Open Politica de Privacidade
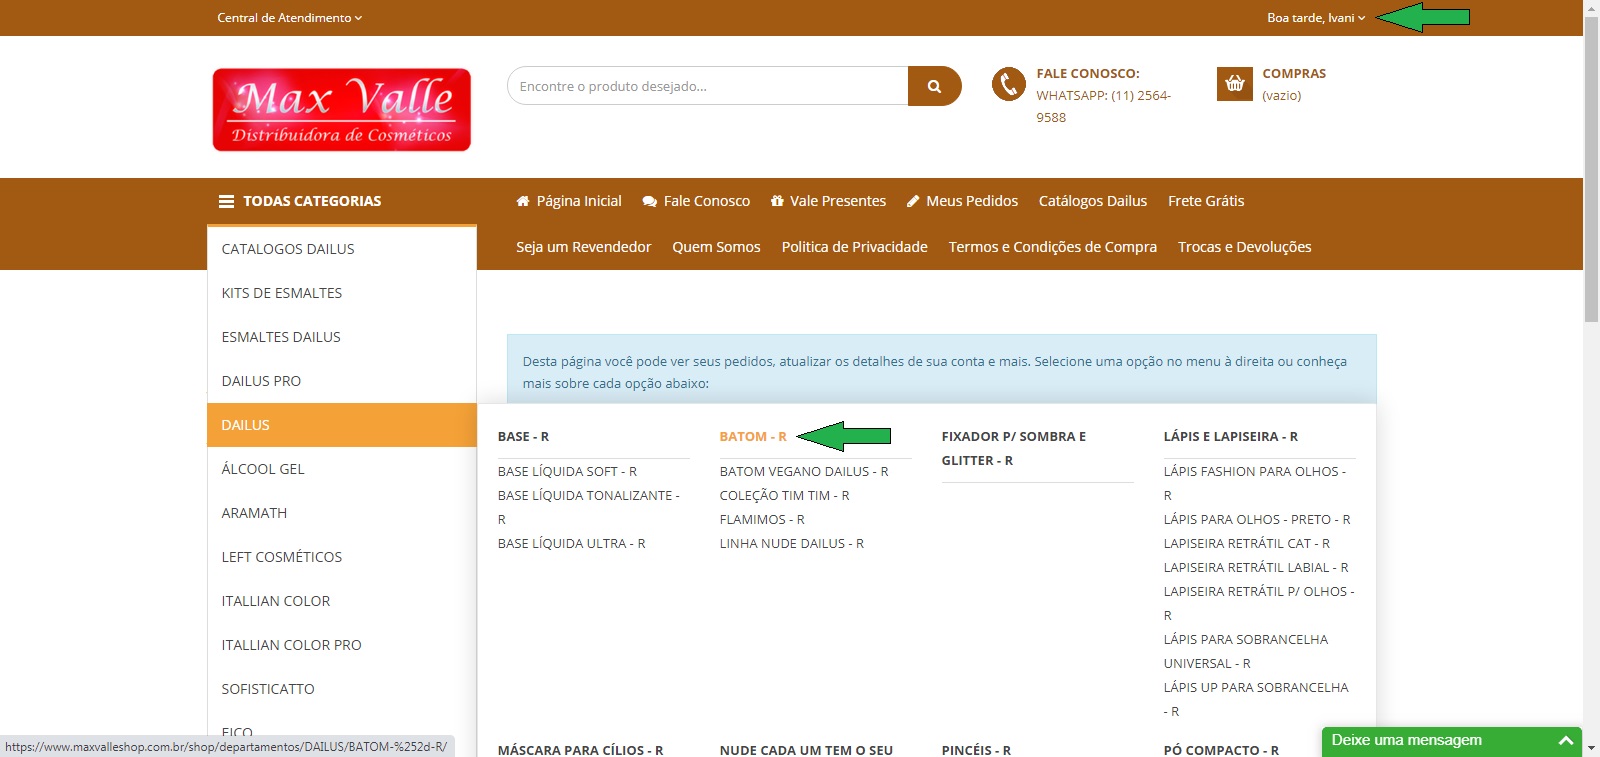The height and width of the screenshot is (757, 1600). click(855, 247)
